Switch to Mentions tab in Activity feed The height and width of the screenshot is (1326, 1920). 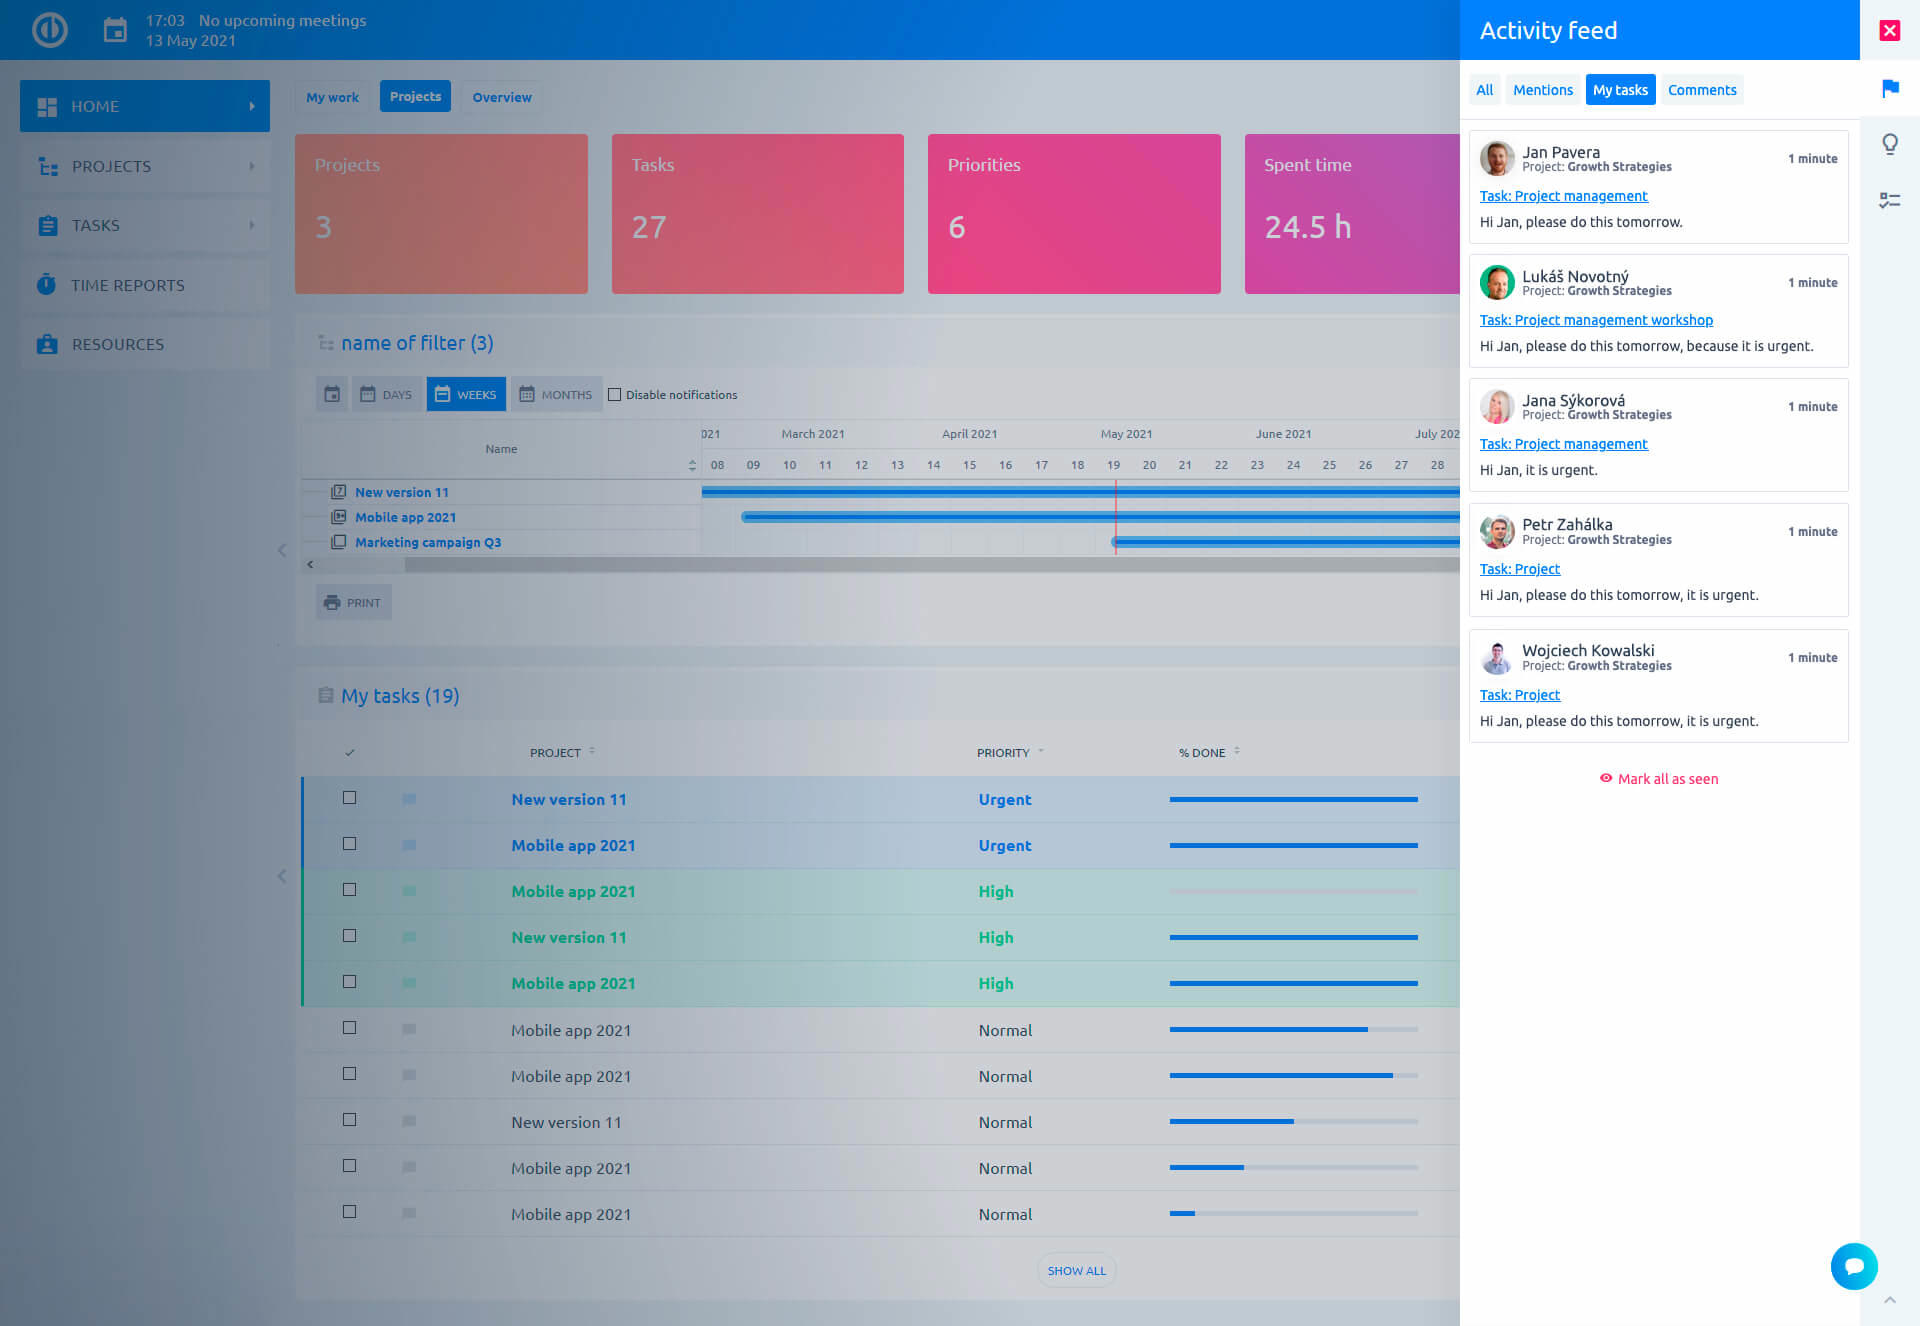[x=1542, y=90]
